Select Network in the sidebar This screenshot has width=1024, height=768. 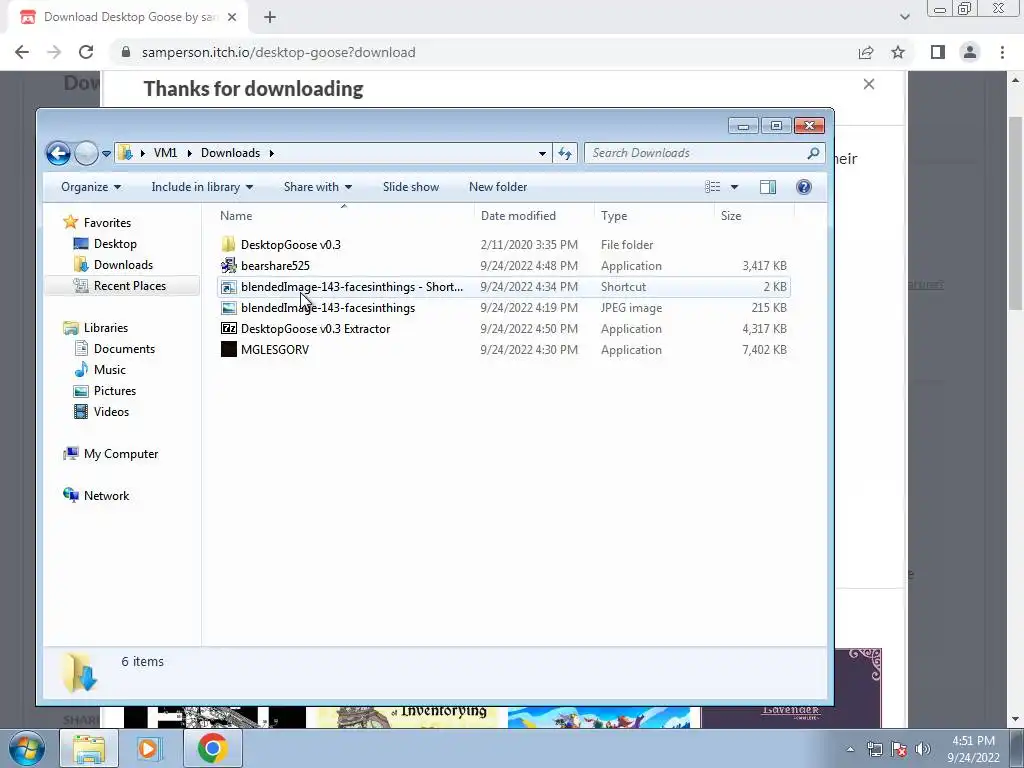click(106, 496)
